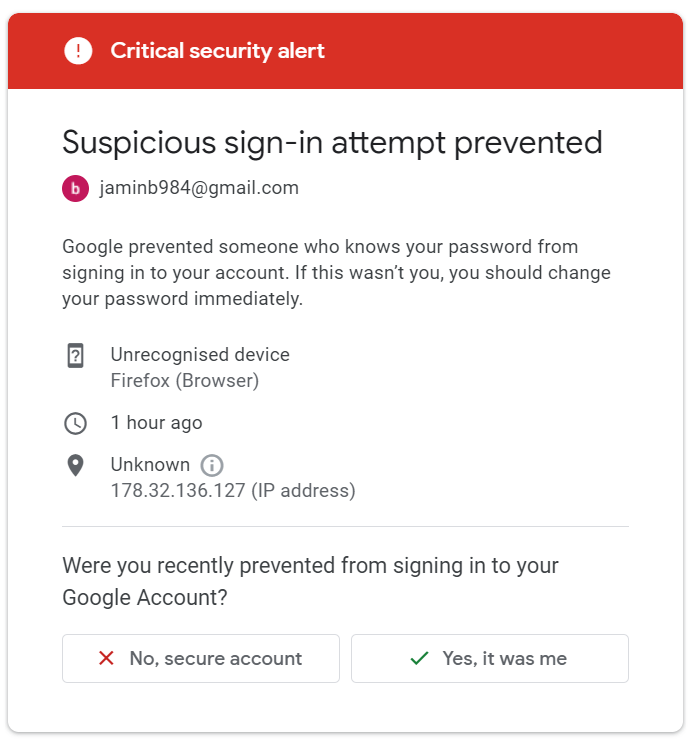This screenshot has width=692, height=741.
Task: Click the unrecognised device phone icon
Action: pyautogui.click(x=76, y=355)
